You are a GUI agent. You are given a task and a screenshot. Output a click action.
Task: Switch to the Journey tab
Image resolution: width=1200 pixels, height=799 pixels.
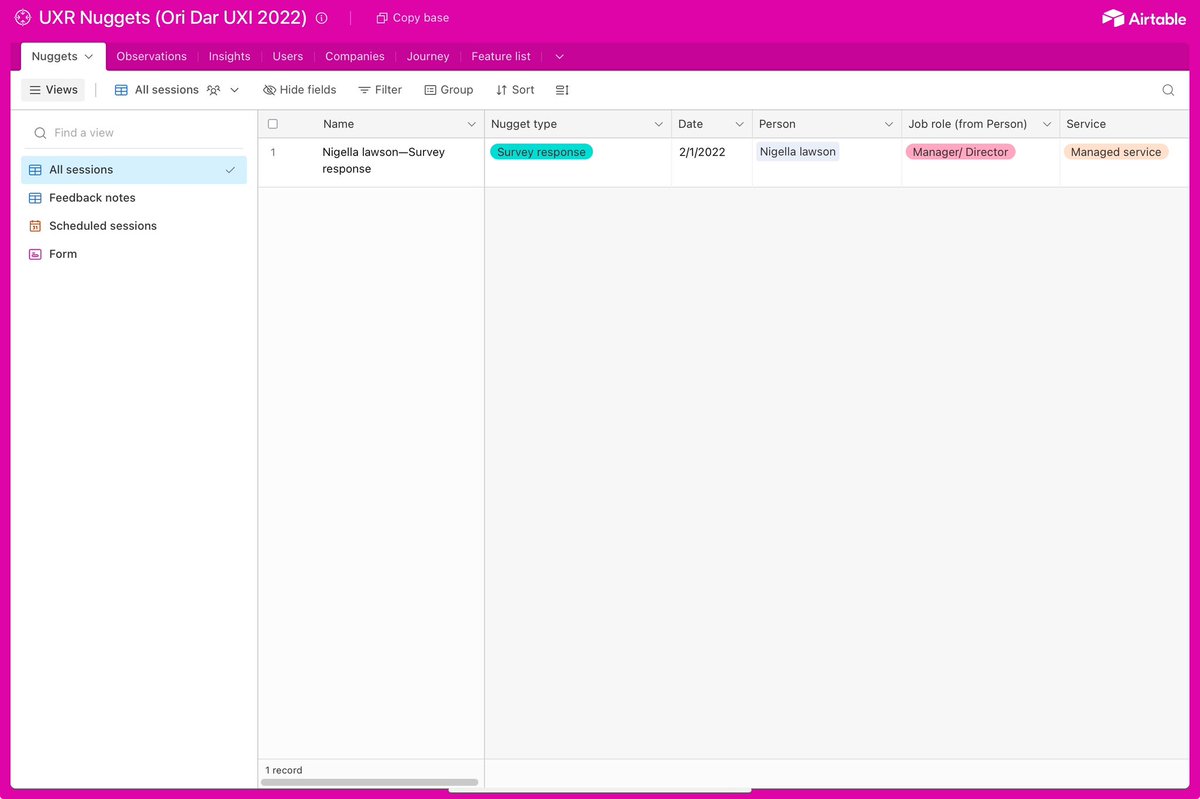coord(428,57)
